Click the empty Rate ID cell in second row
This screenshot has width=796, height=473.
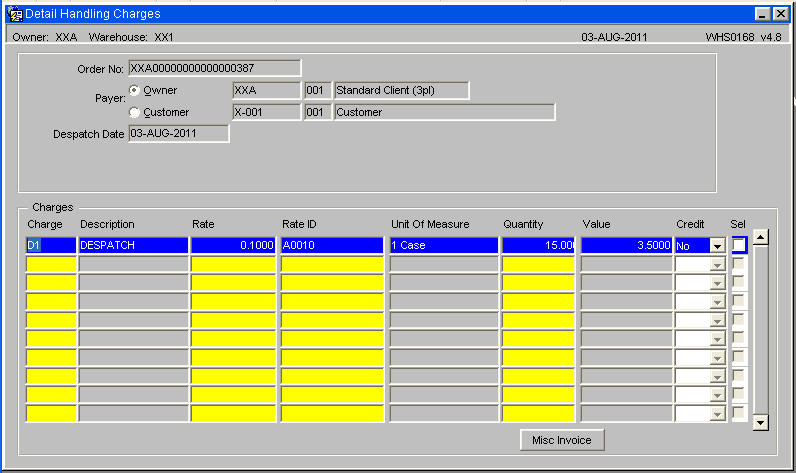pyautogui.click(x=332, y=264)
